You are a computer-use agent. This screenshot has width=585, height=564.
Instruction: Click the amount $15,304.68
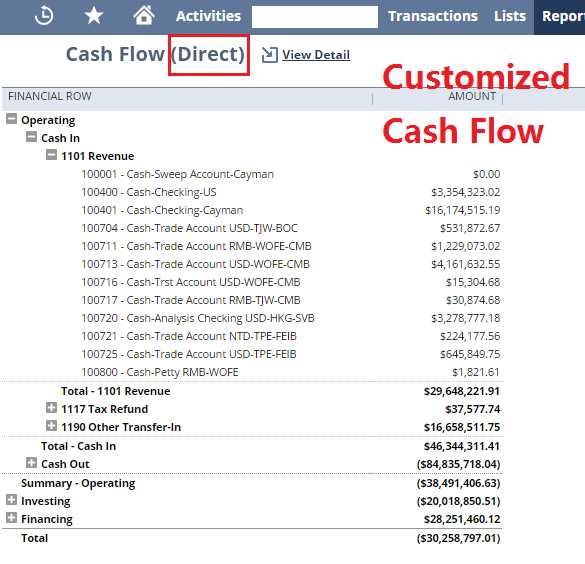[x=473, y=282]
